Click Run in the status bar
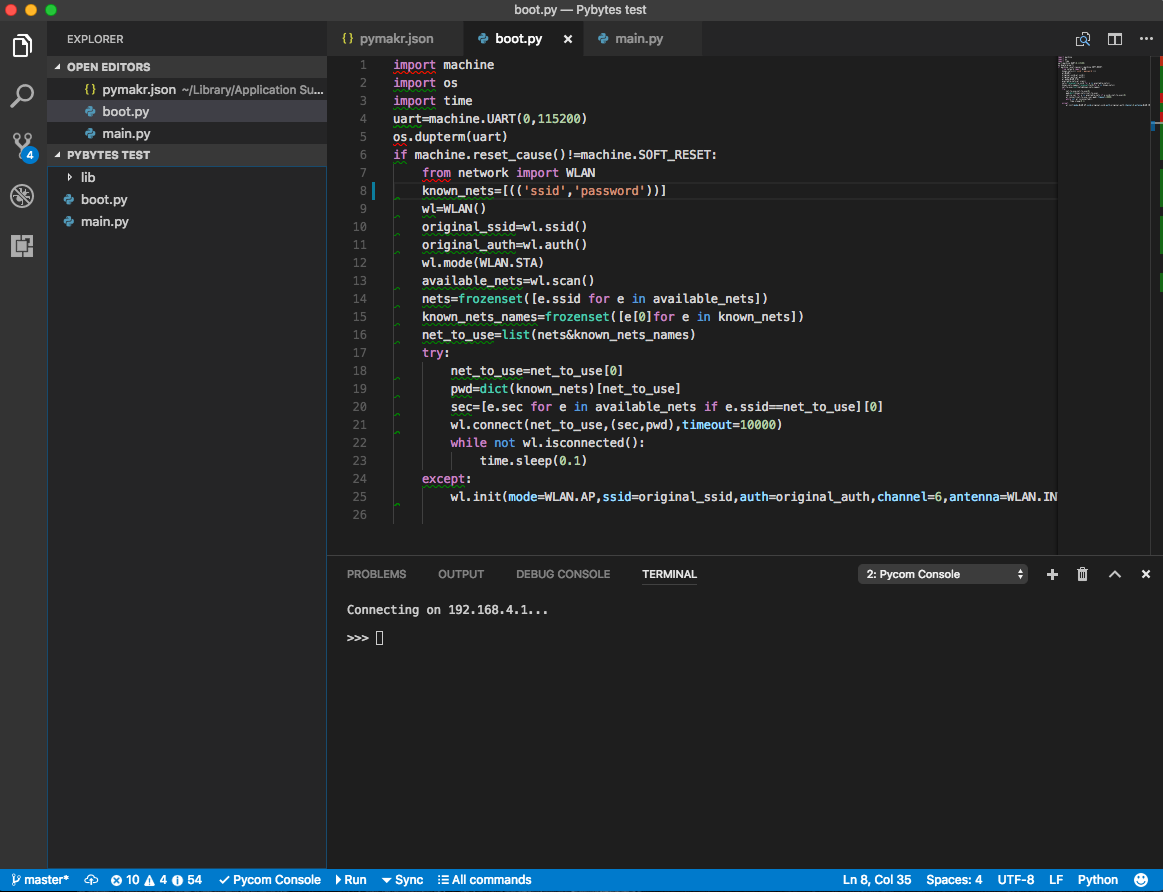The width and height of the screenshot is (1163, 892). click(x=350, y=880)
